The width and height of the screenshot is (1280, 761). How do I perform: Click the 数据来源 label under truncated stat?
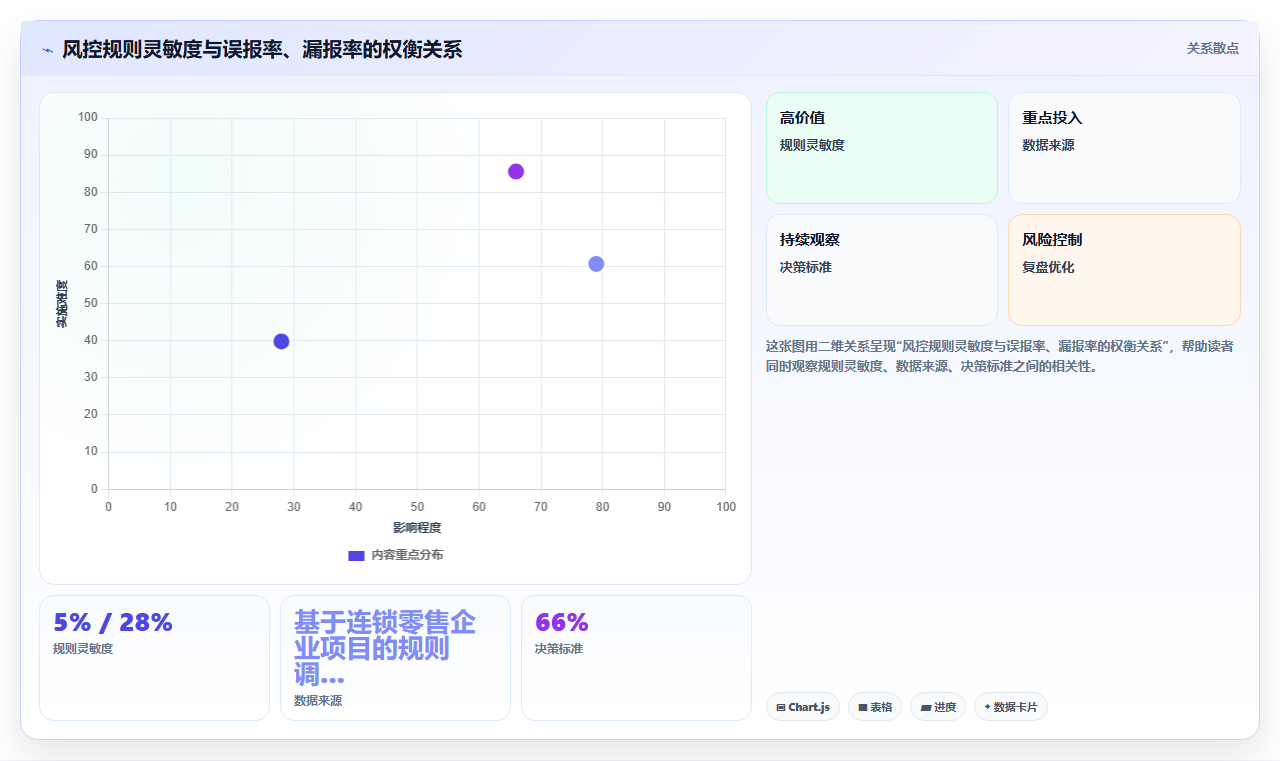[x=318, y=701]
